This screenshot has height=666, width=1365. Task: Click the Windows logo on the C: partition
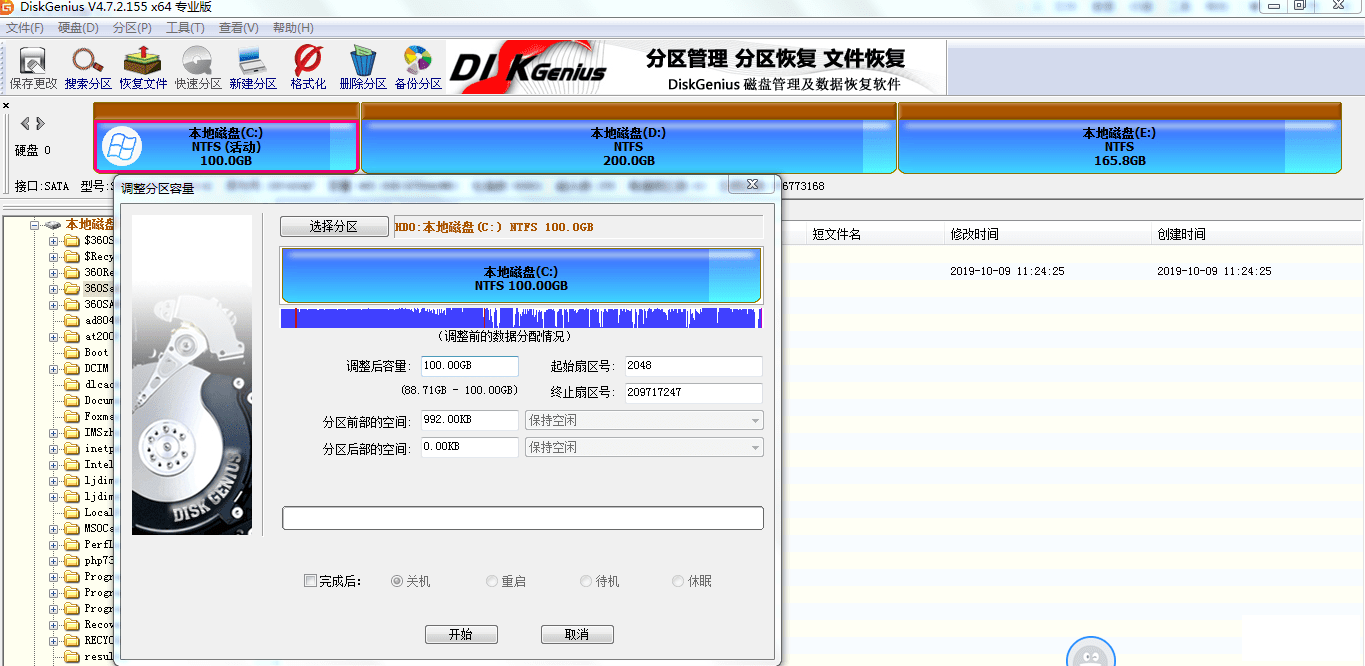pos(122,147)
